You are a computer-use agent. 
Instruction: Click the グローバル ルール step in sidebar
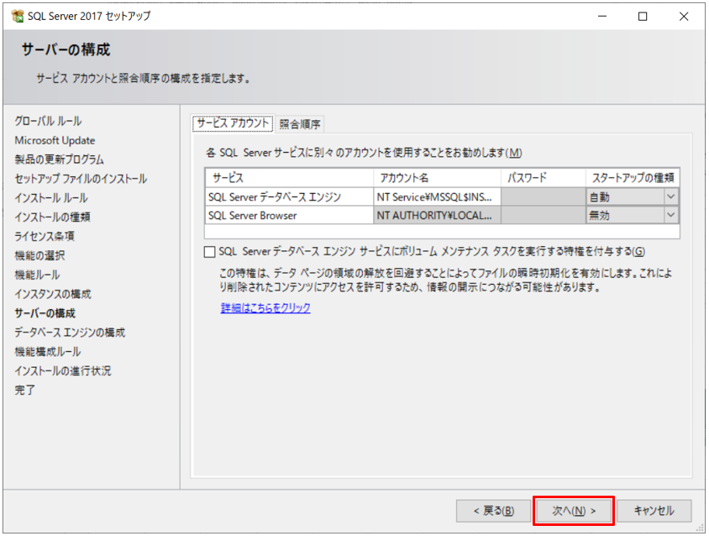coord(48,121)
